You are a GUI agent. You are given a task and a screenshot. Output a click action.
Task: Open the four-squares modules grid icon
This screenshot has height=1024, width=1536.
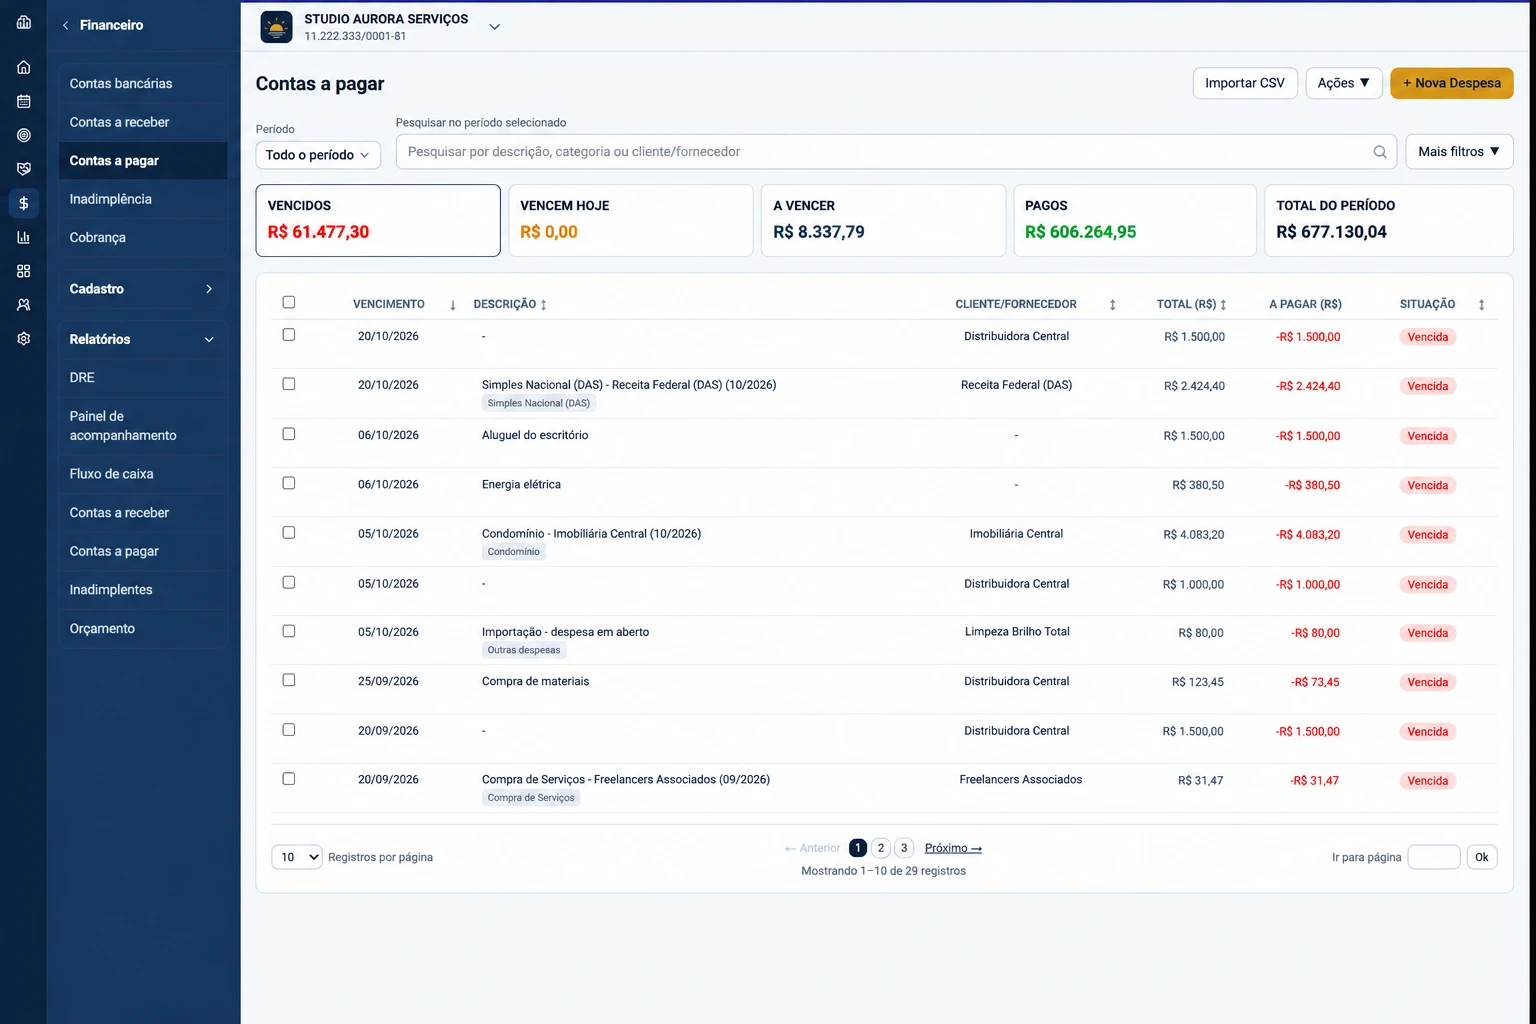[23, 271]
